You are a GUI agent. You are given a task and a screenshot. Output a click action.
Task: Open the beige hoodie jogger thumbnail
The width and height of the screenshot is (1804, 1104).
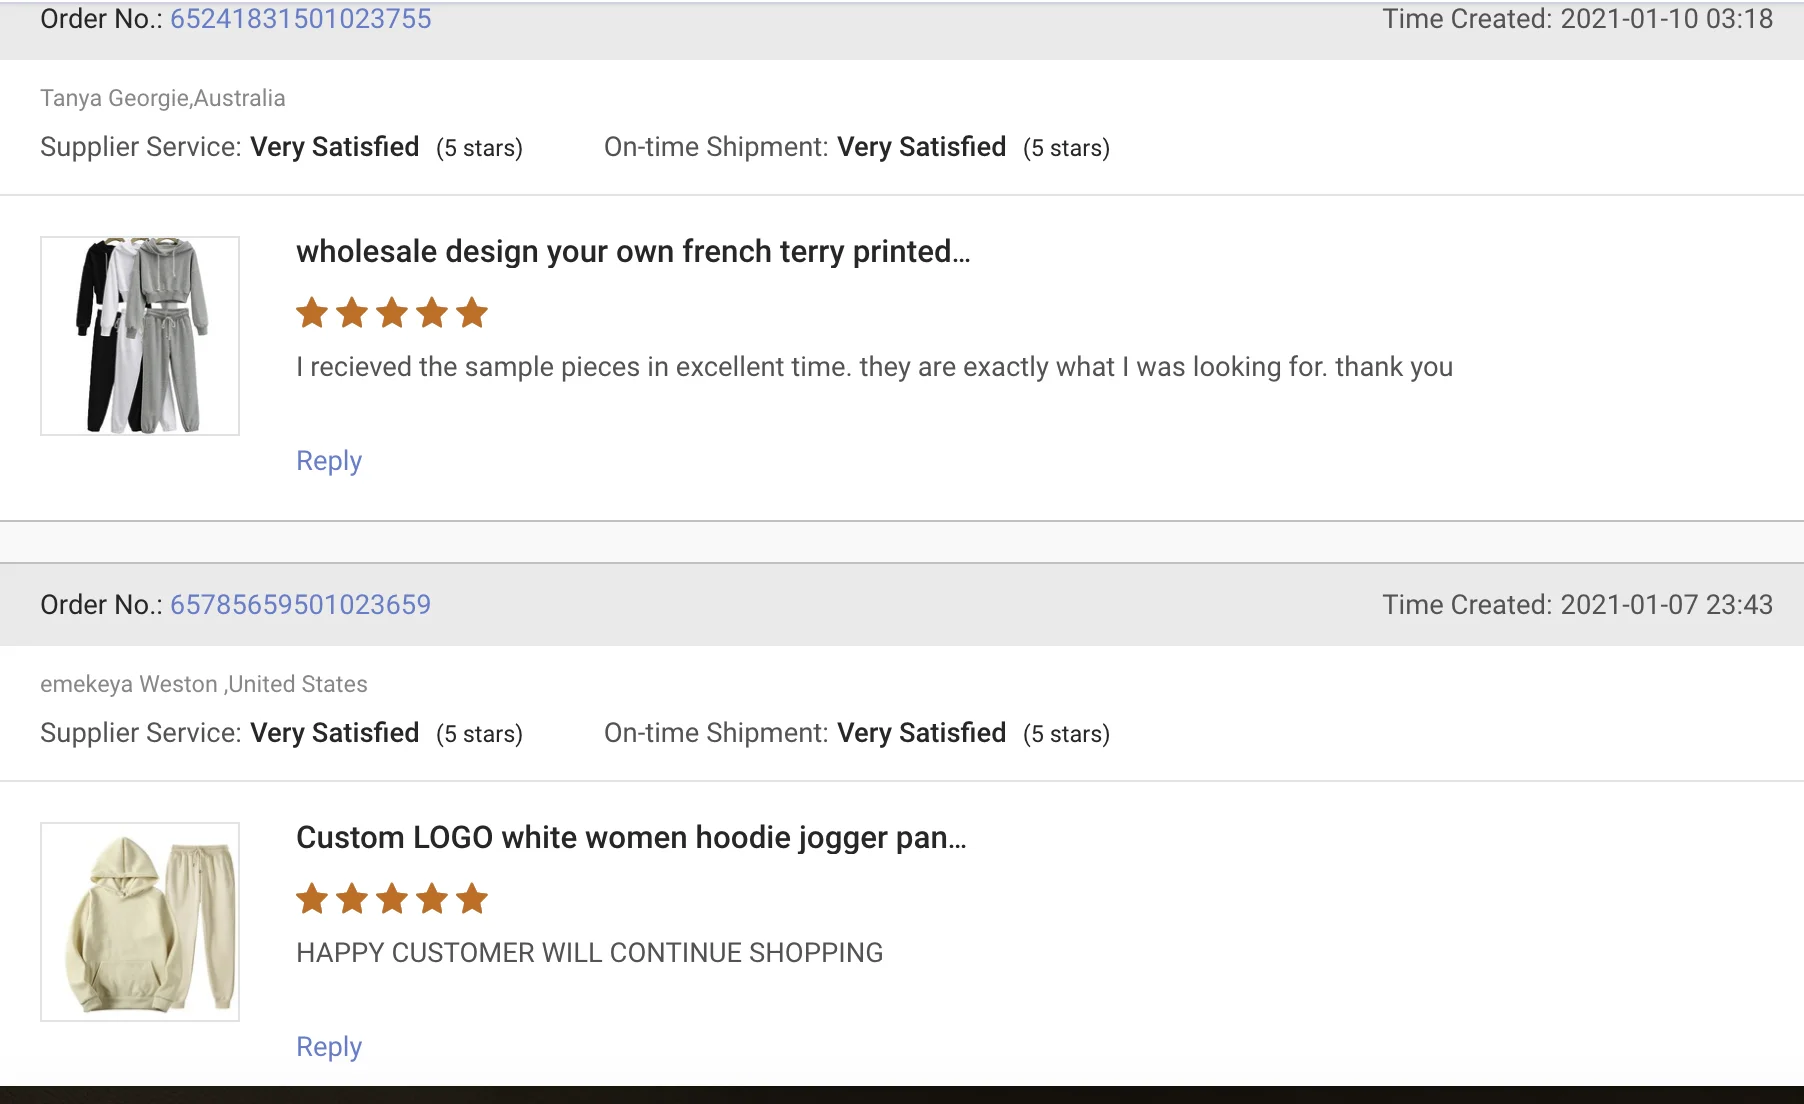[x=140, y=922]
